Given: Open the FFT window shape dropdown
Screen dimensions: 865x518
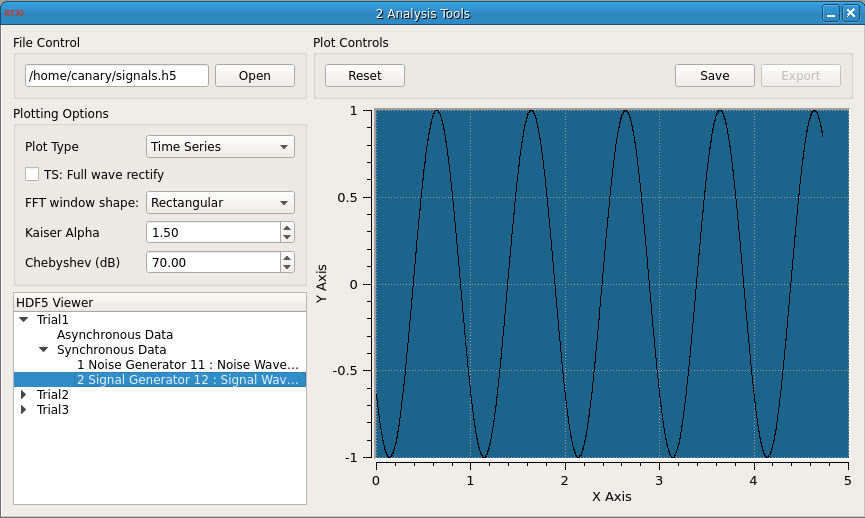Looking at the screenshot, I should pos(220,202).
